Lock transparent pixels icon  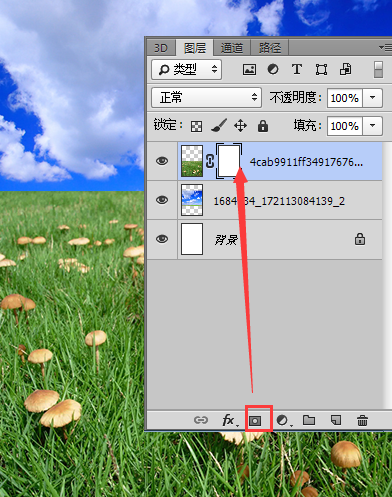coord(196,126)
